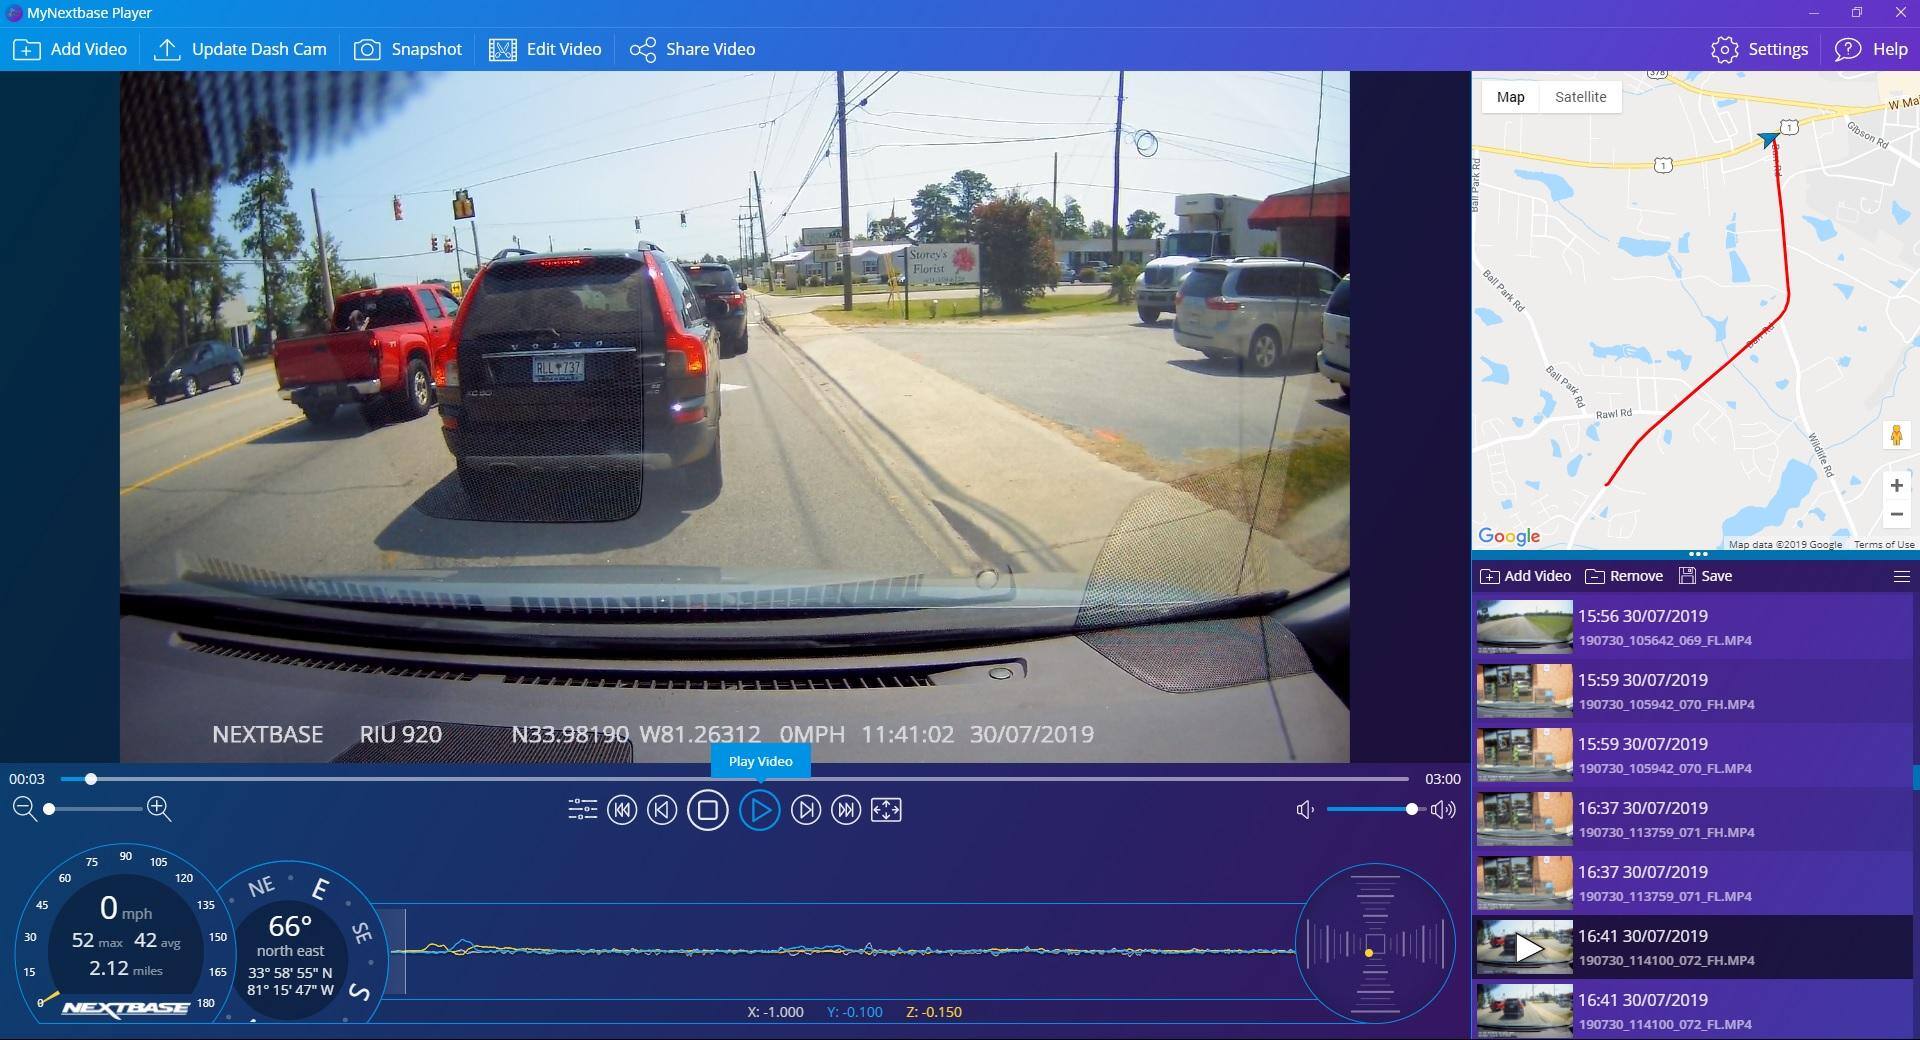Select the 15:56 30/07/2019 video thumbnail
1920x1040 pixels.
click(x=1524, y=627)
